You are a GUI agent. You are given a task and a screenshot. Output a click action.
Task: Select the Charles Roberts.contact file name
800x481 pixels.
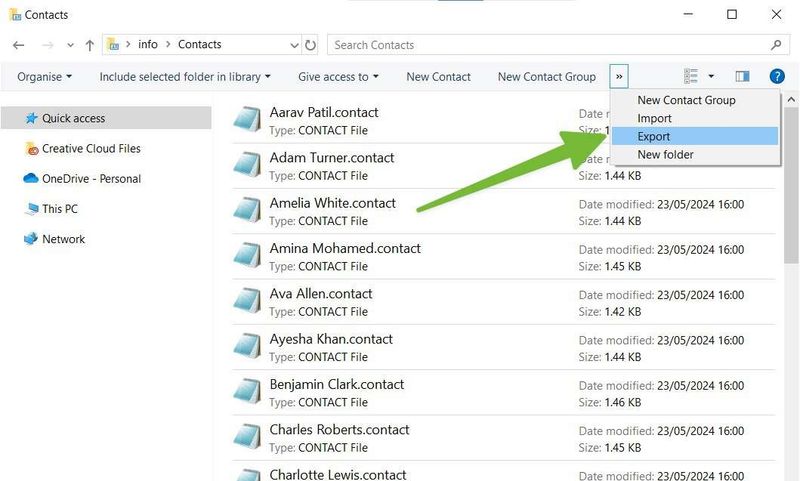(339, 430)
